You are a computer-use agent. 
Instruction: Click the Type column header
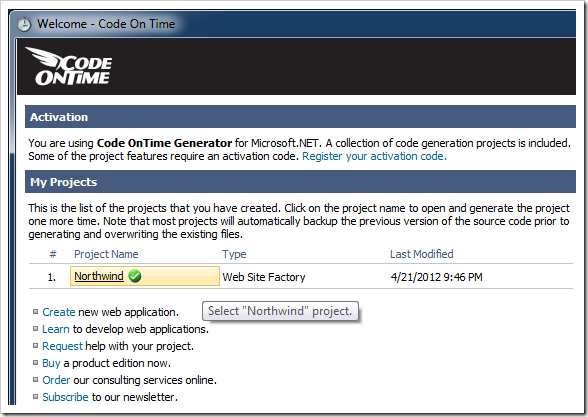(234, 254)
